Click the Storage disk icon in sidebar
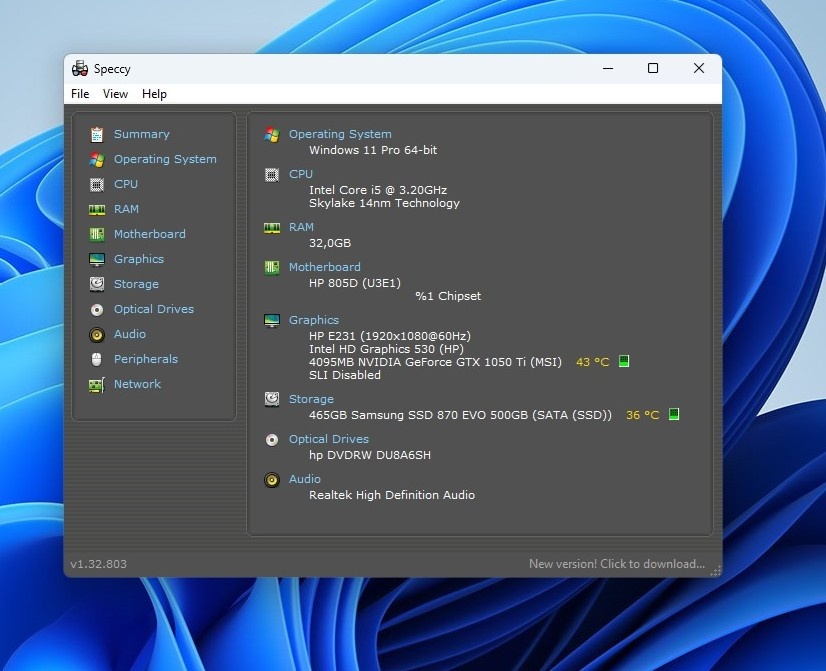 point(97,284)
